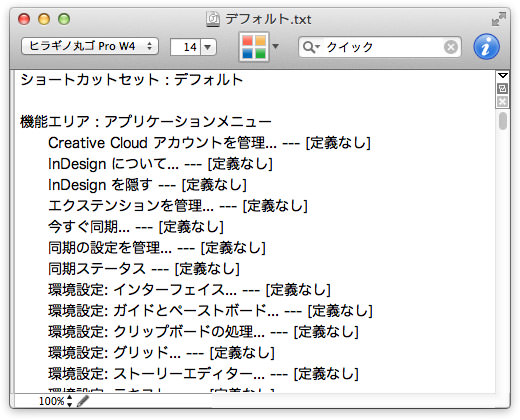This screenshot has width=520, height=420.
Task: Click the font size field showing 14
Action: [185, 47]
